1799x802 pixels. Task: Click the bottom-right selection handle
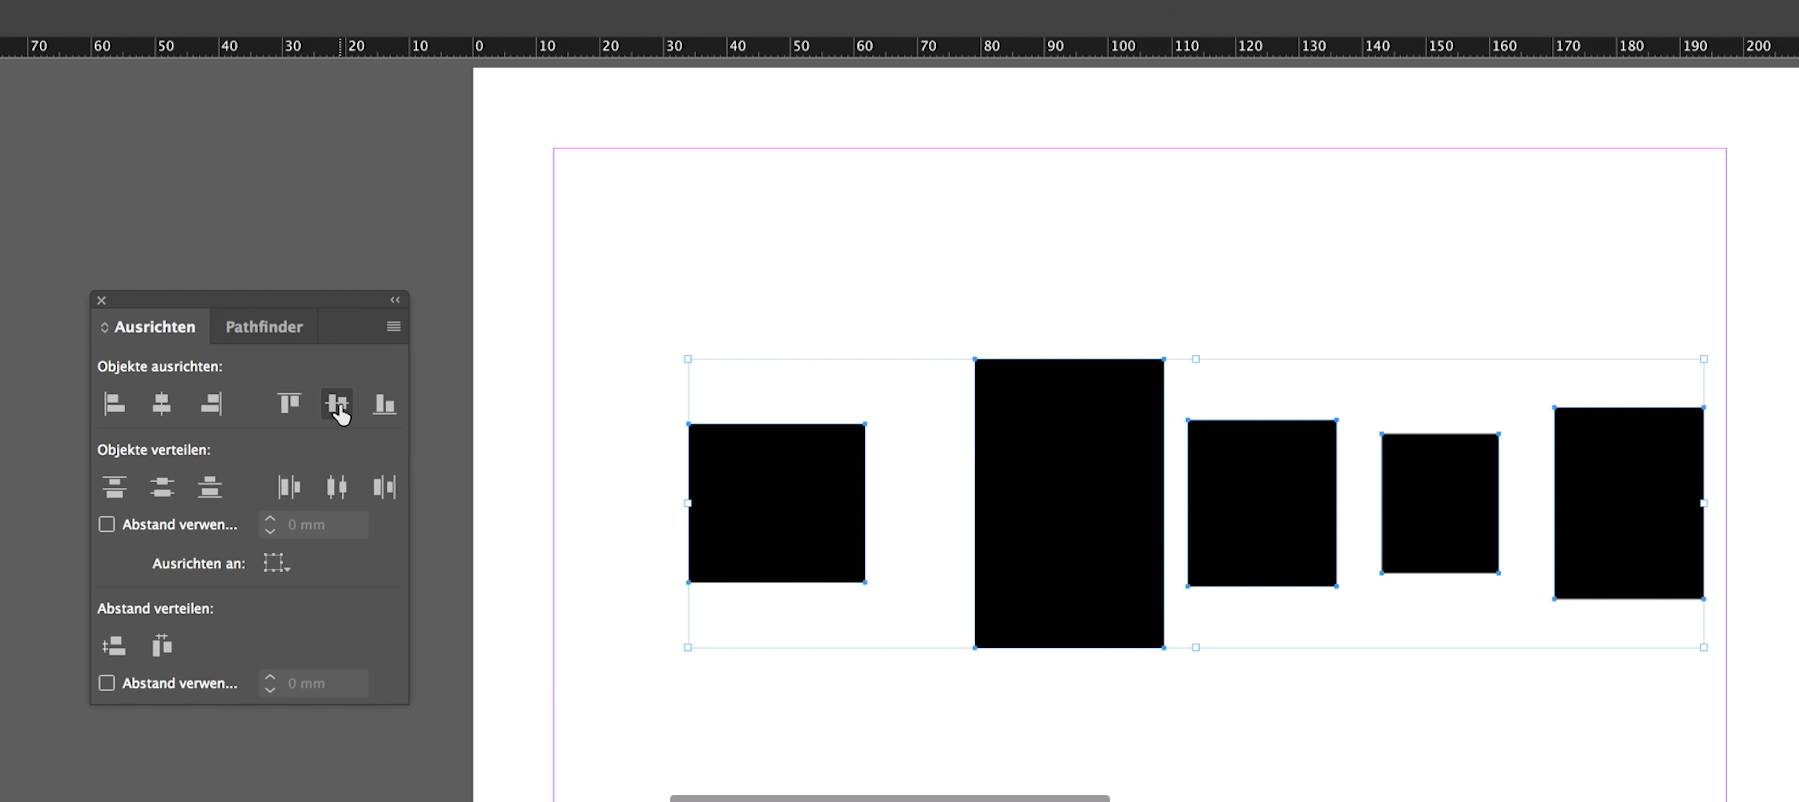tap(1704, 648)
